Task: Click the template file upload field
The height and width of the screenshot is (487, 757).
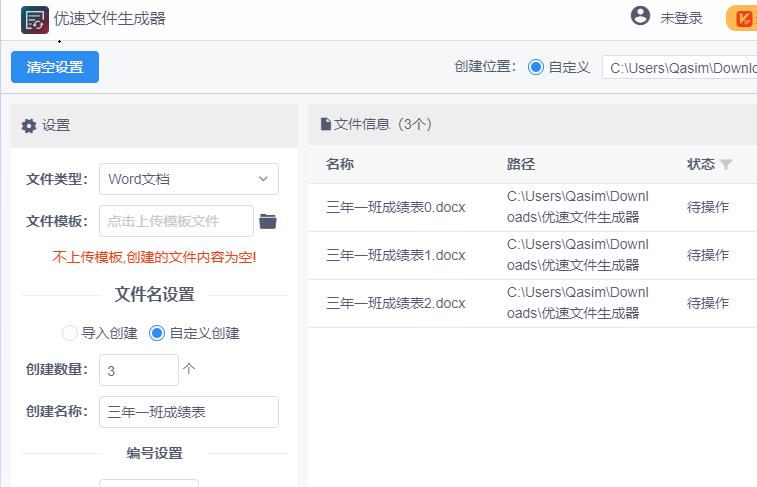Action: pyautogui.click(x=176, y=221)
